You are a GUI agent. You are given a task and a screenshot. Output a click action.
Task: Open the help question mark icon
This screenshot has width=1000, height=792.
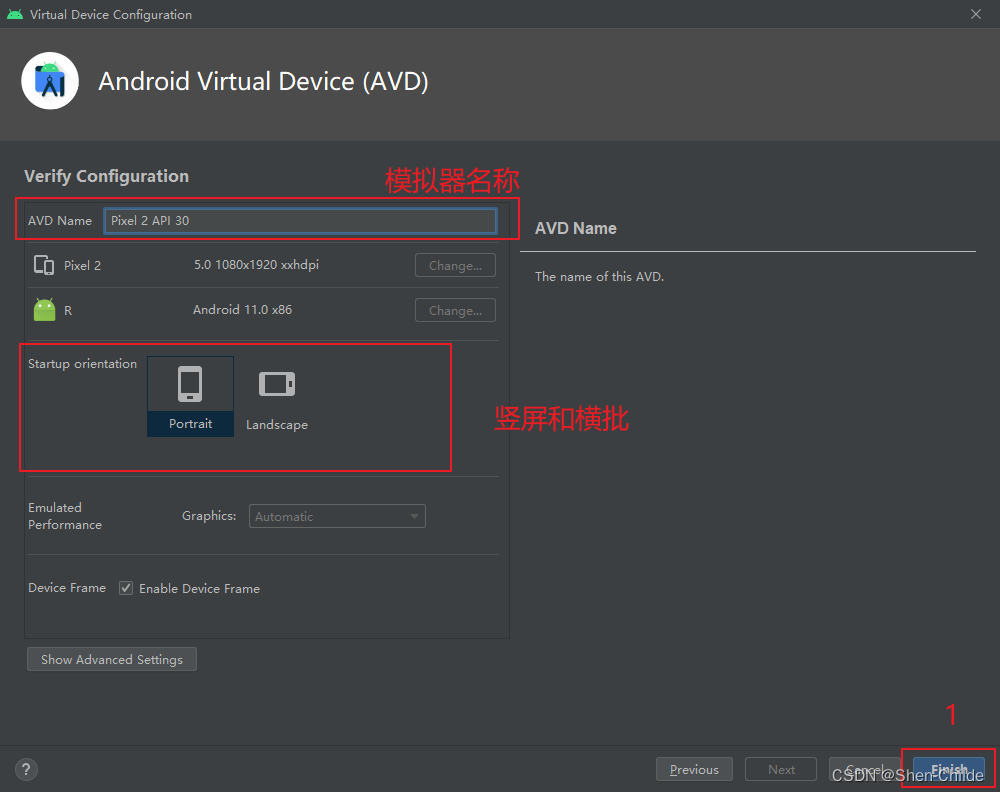tap(26, 769)
